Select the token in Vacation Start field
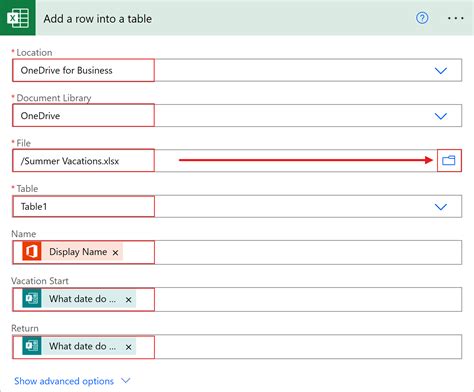The image size is (474, 392). 79,299
